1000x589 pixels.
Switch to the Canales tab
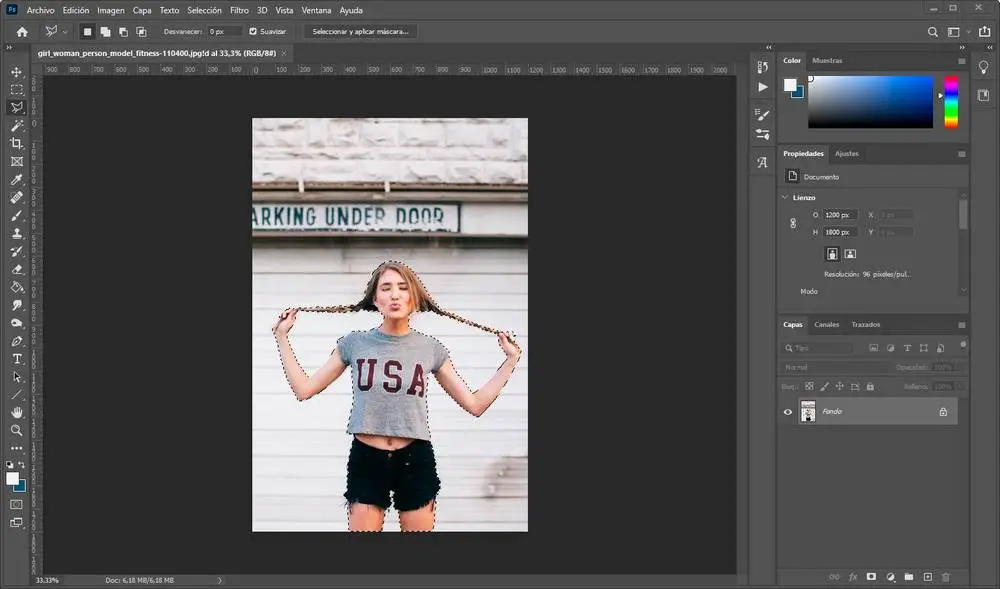(x=826, y=325)
